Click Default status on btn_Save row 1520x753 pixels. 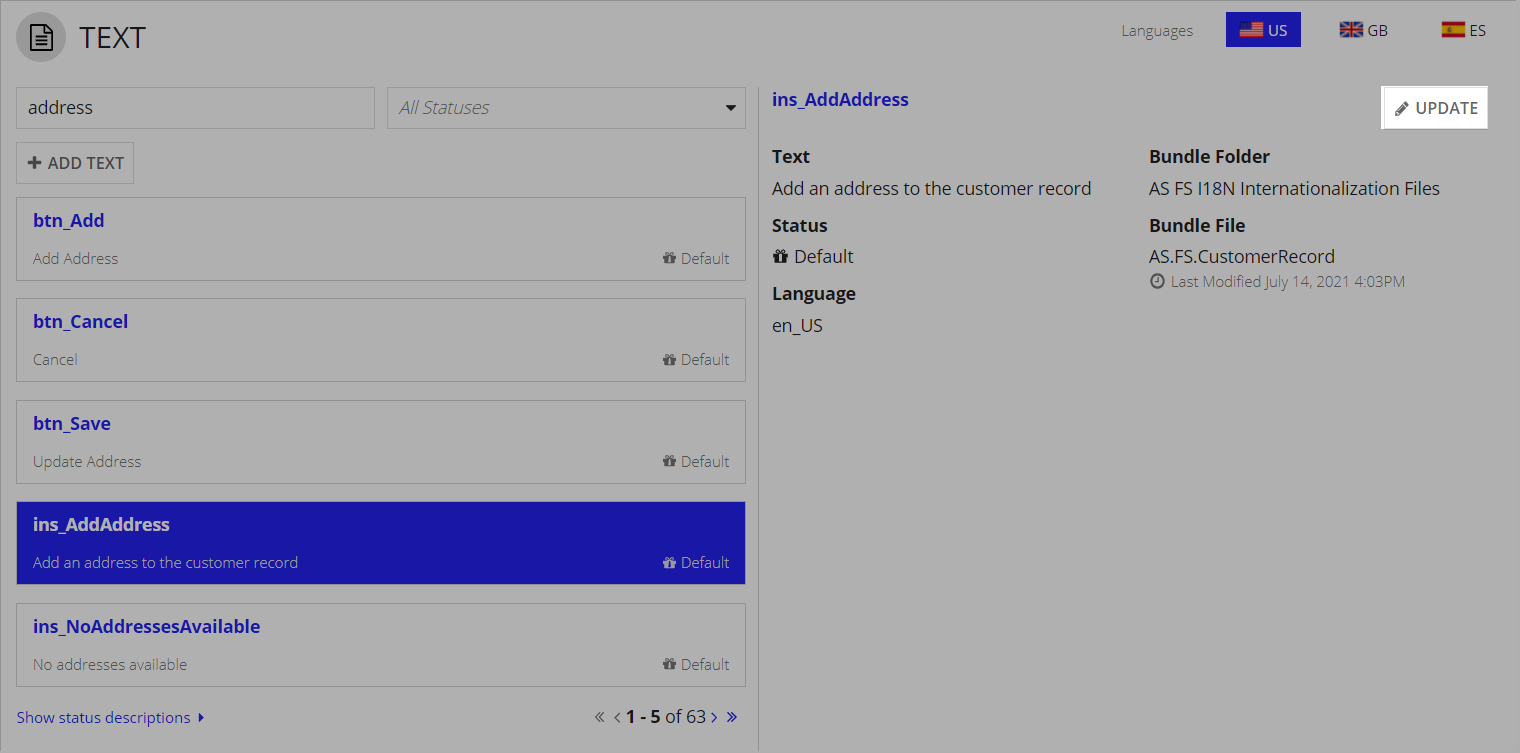[x=696, y=461]
